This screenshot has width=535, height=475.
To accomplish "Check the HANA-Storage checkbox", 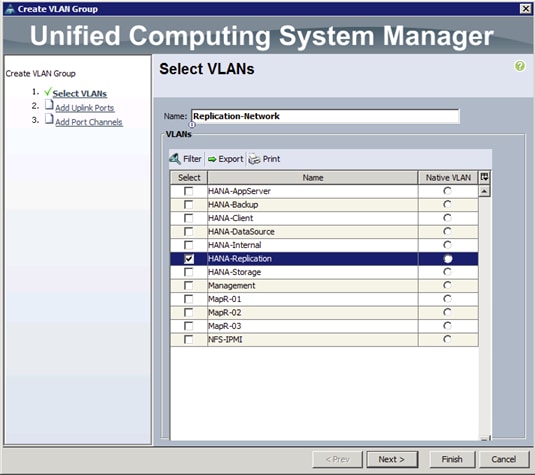I will point(188,272).
